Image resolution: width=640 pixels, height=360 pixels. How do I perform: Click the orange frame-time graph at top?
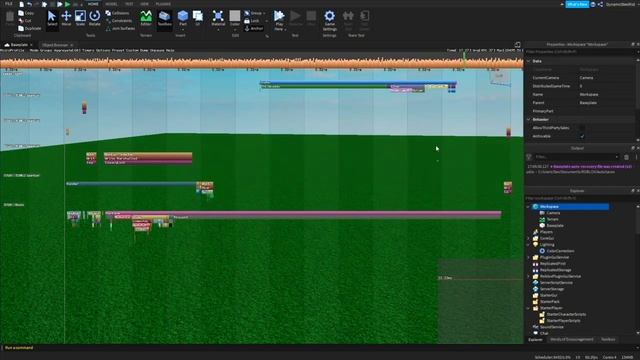261,63
